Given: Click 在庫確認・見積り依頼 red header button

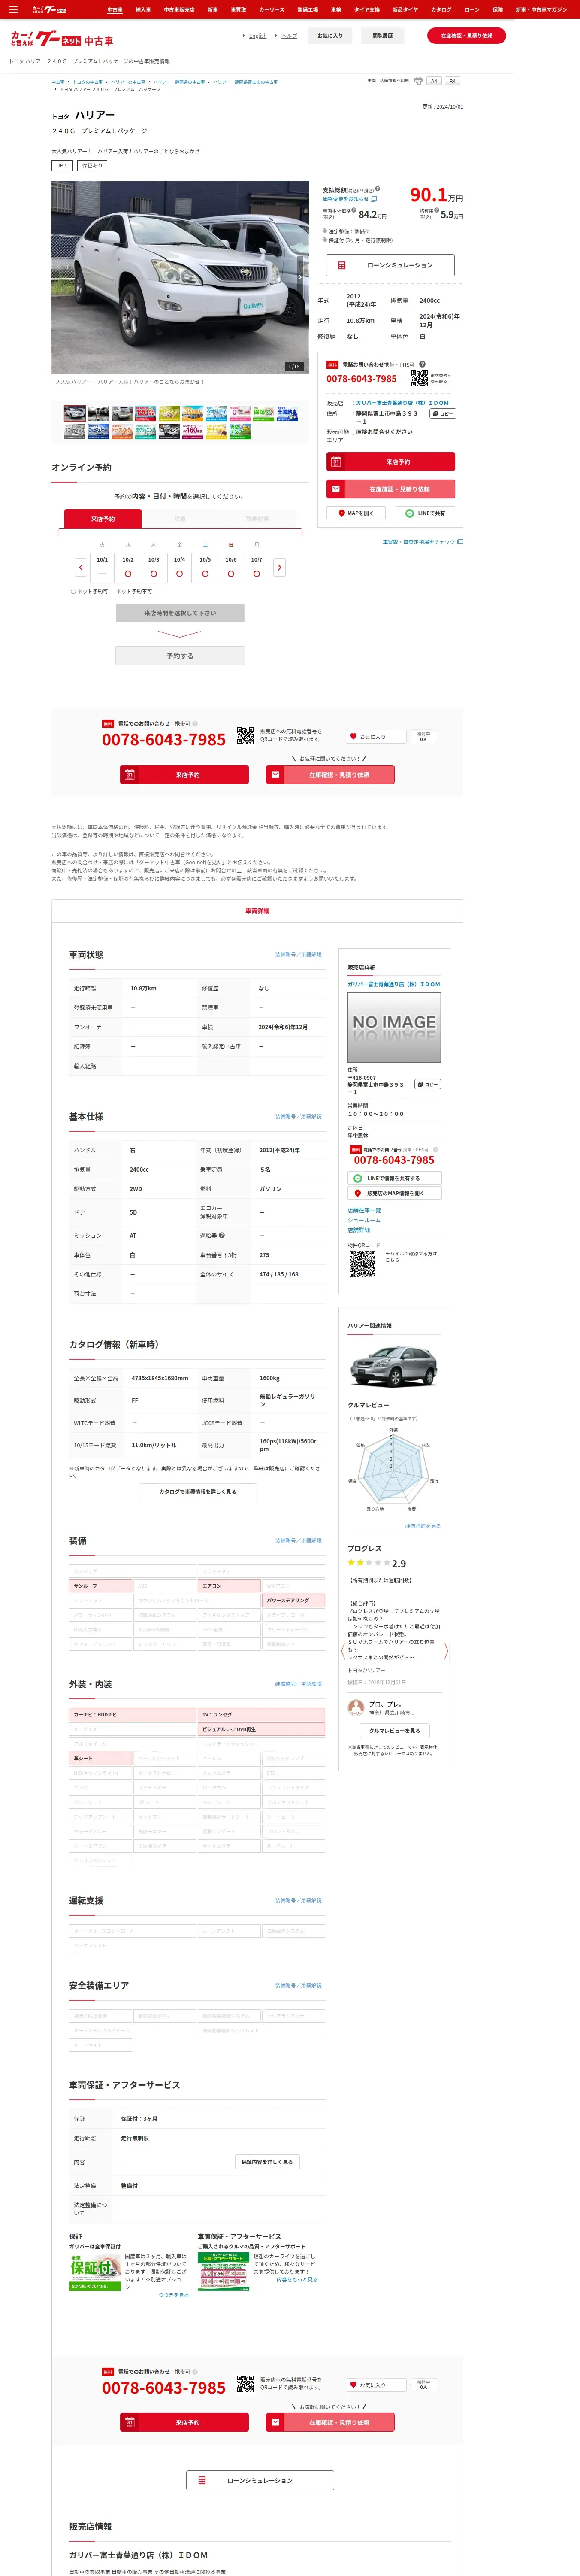Looking at the screenshot, I should [x=466, y=36].
